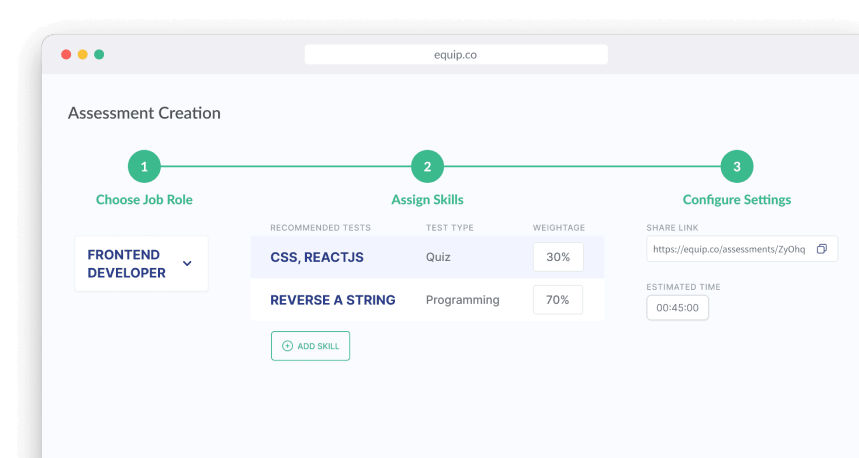
Task: Jump to step 3 circle
Action: pyautogui.click(x=737, y=167)
